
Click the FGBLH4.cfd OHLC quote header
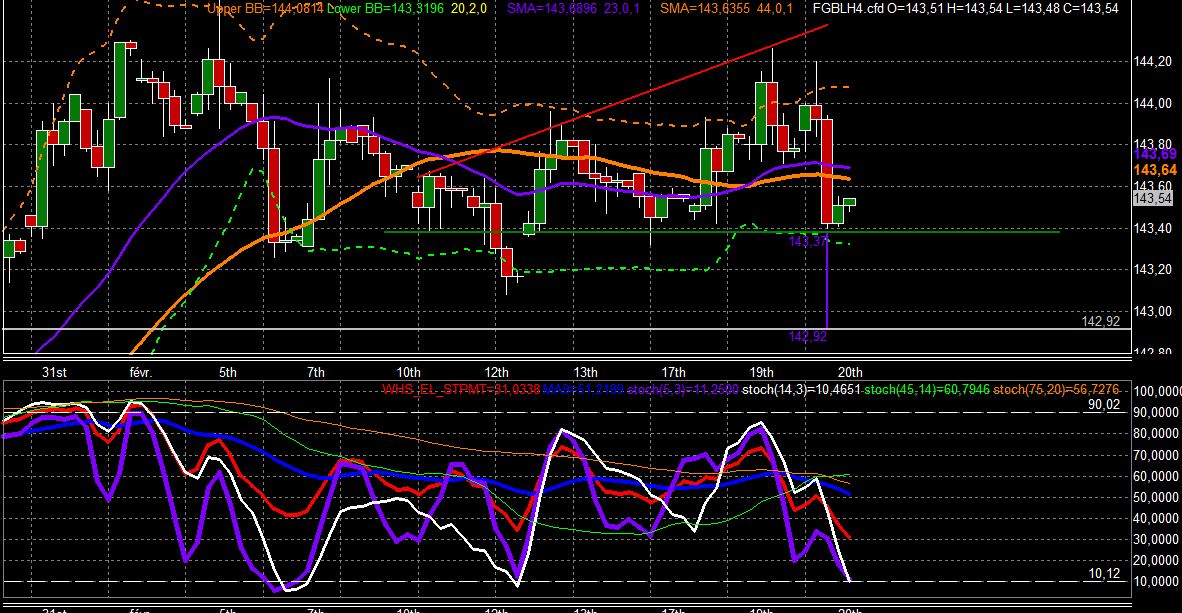click(x=965, y=9)
